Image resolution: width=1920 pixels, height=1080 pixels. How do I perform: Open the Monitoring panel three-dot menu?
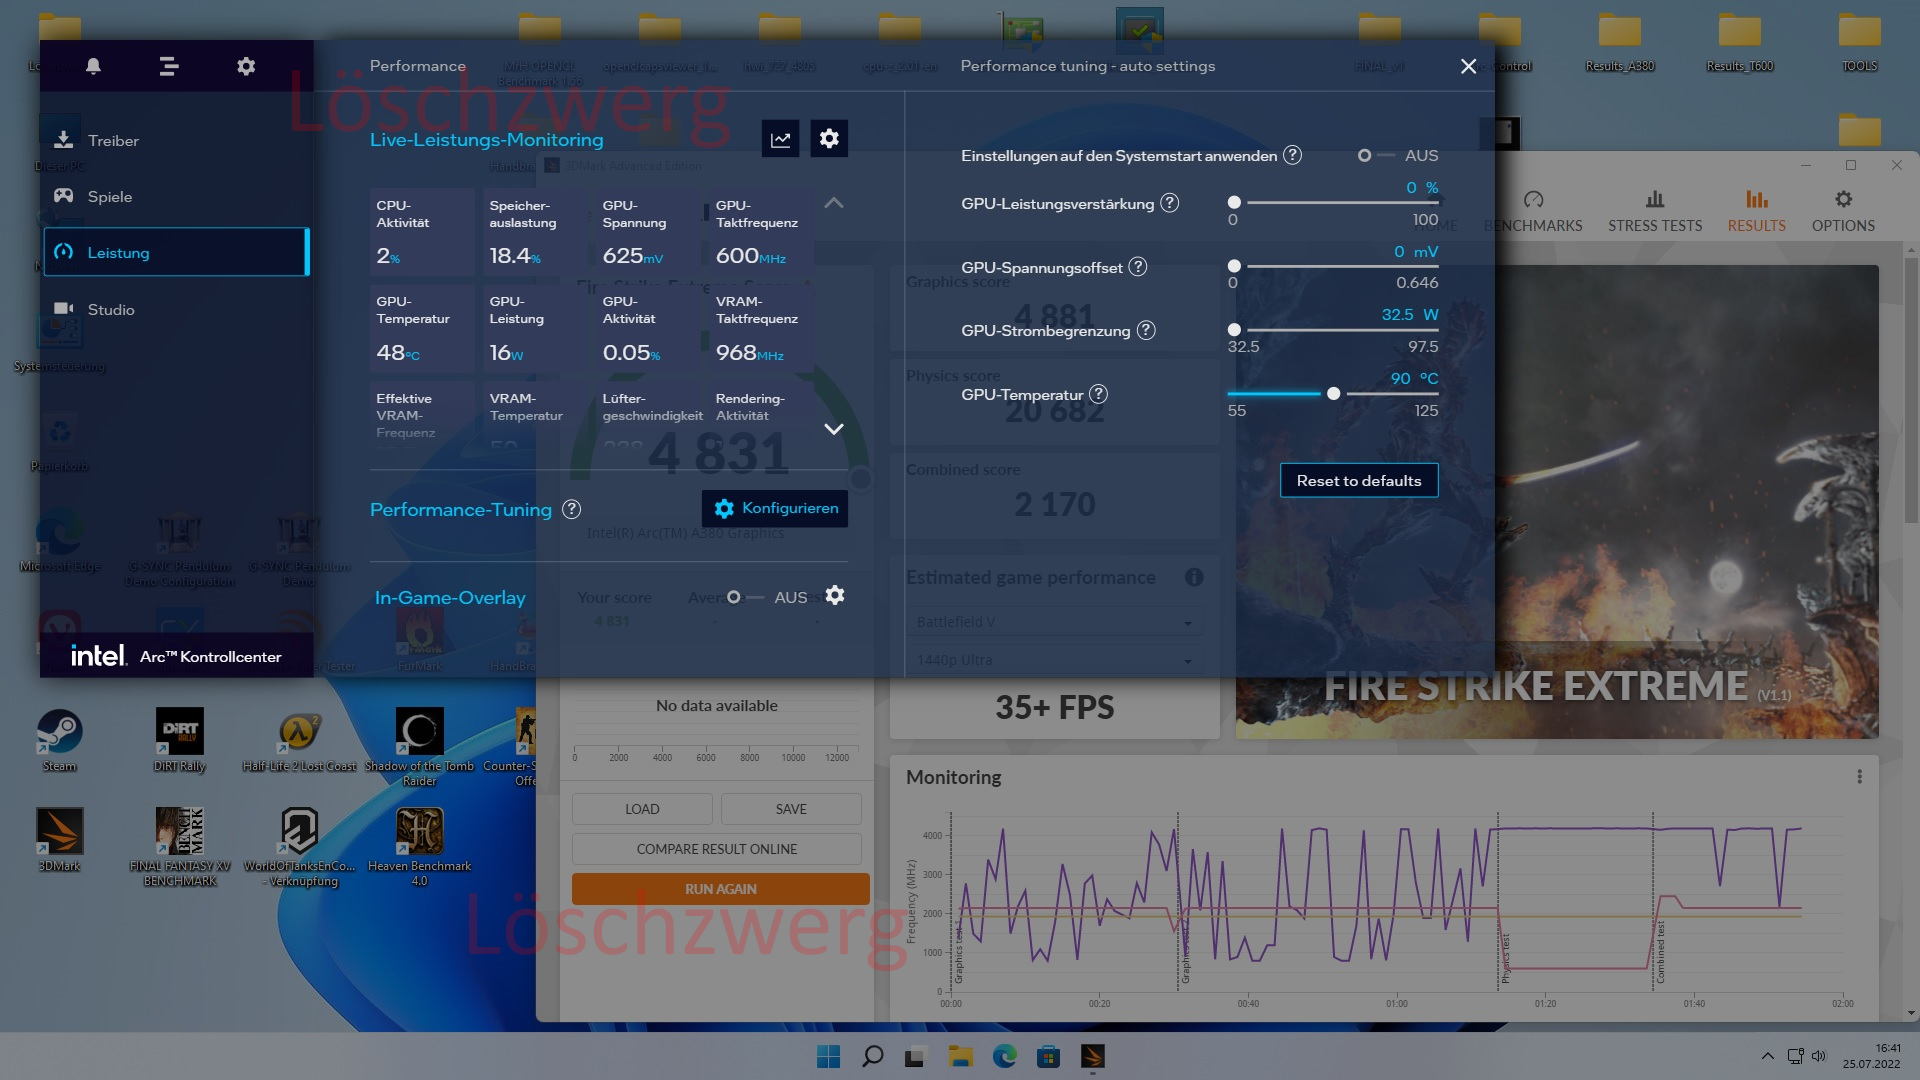tap(1859, 777)
